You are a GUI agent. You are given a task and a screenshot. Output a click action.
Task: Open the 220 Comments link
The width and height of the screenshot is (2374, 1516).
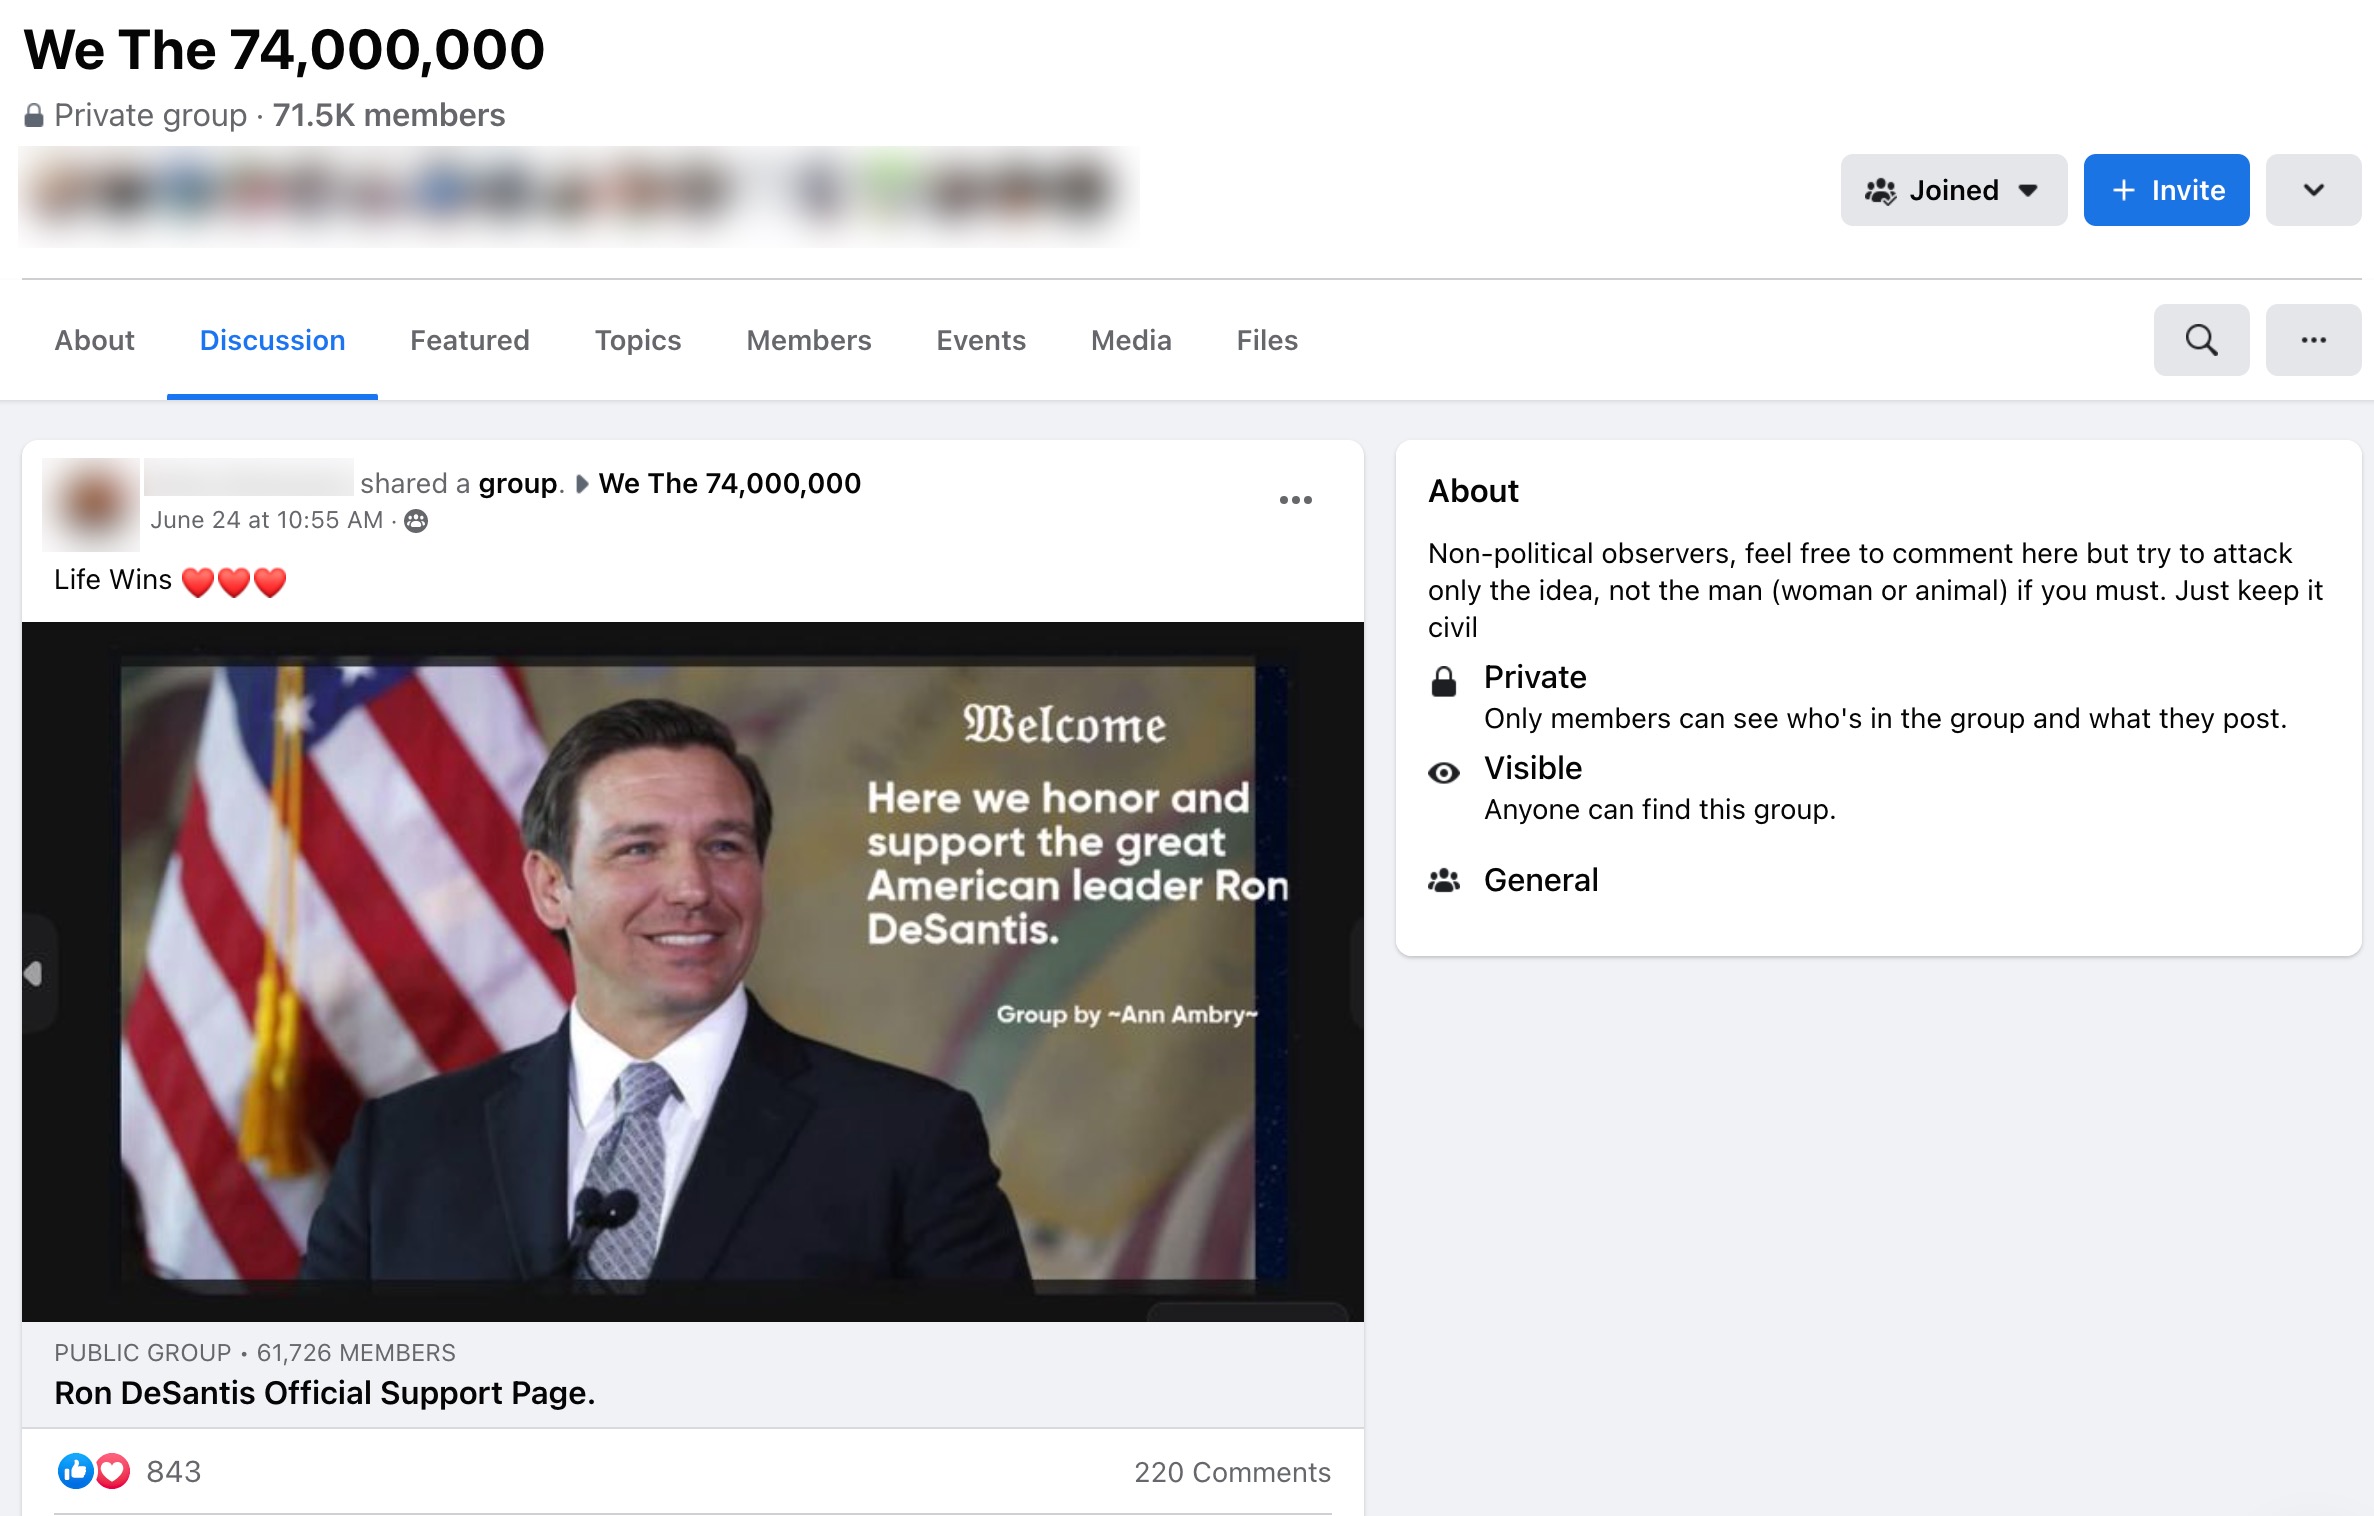[x=1232, y=1471]
